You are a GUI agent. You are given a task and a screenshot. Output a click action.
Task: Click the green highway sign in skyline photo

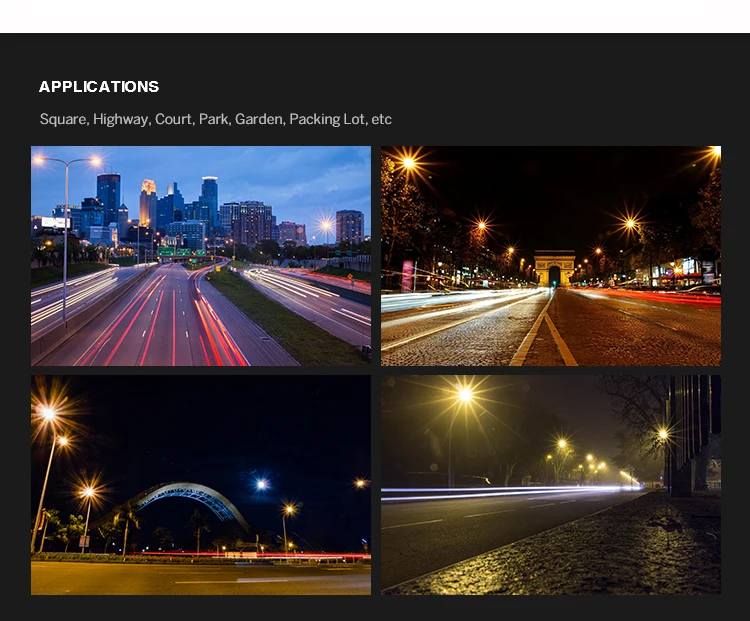point(181,252)
